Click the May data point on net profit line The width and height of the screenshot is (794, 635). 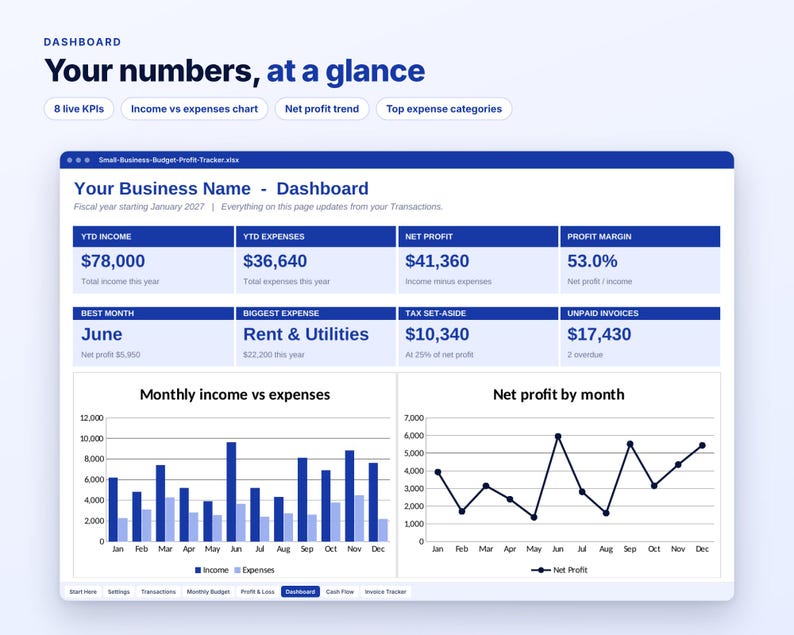coord(534,517)
